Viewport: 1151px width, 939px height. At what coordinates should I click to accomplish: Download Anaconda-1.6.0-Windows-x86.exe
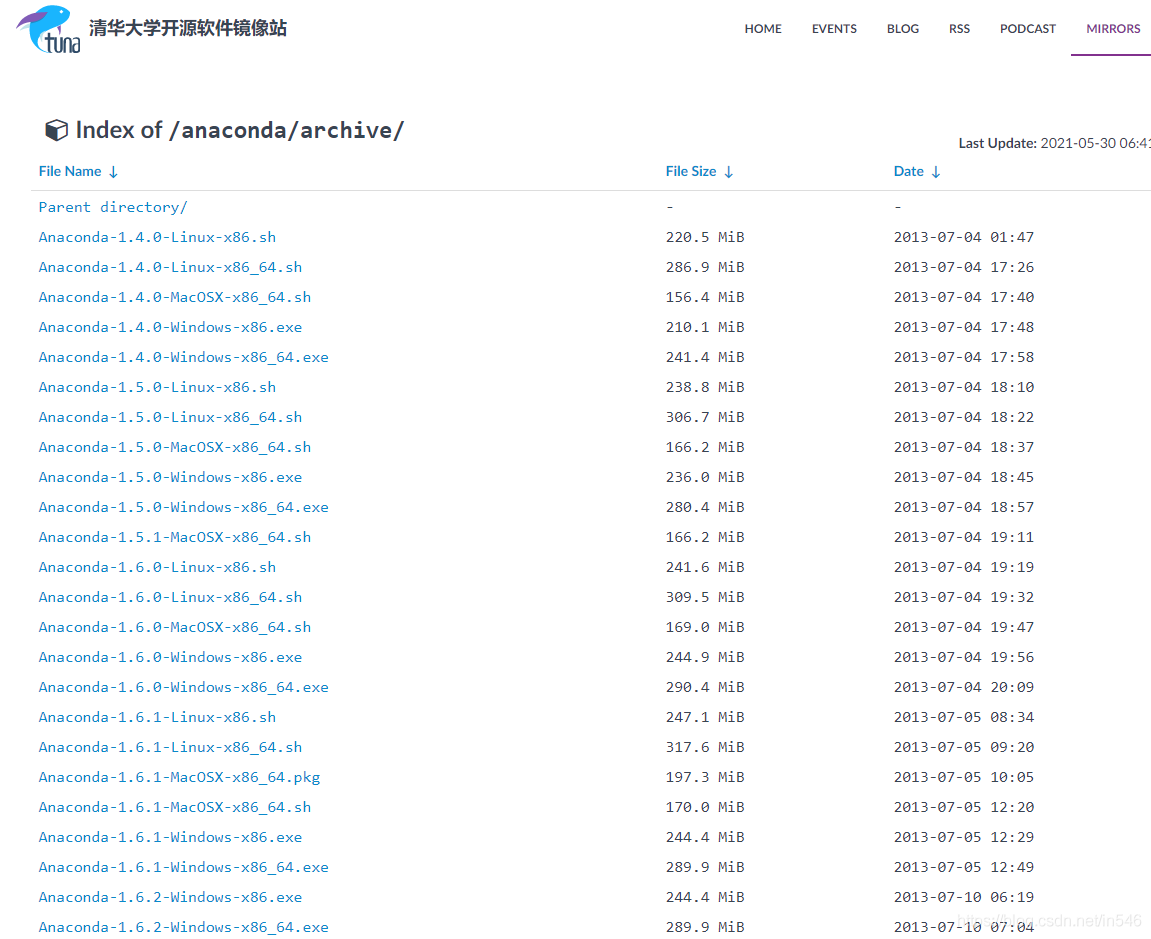170,658
